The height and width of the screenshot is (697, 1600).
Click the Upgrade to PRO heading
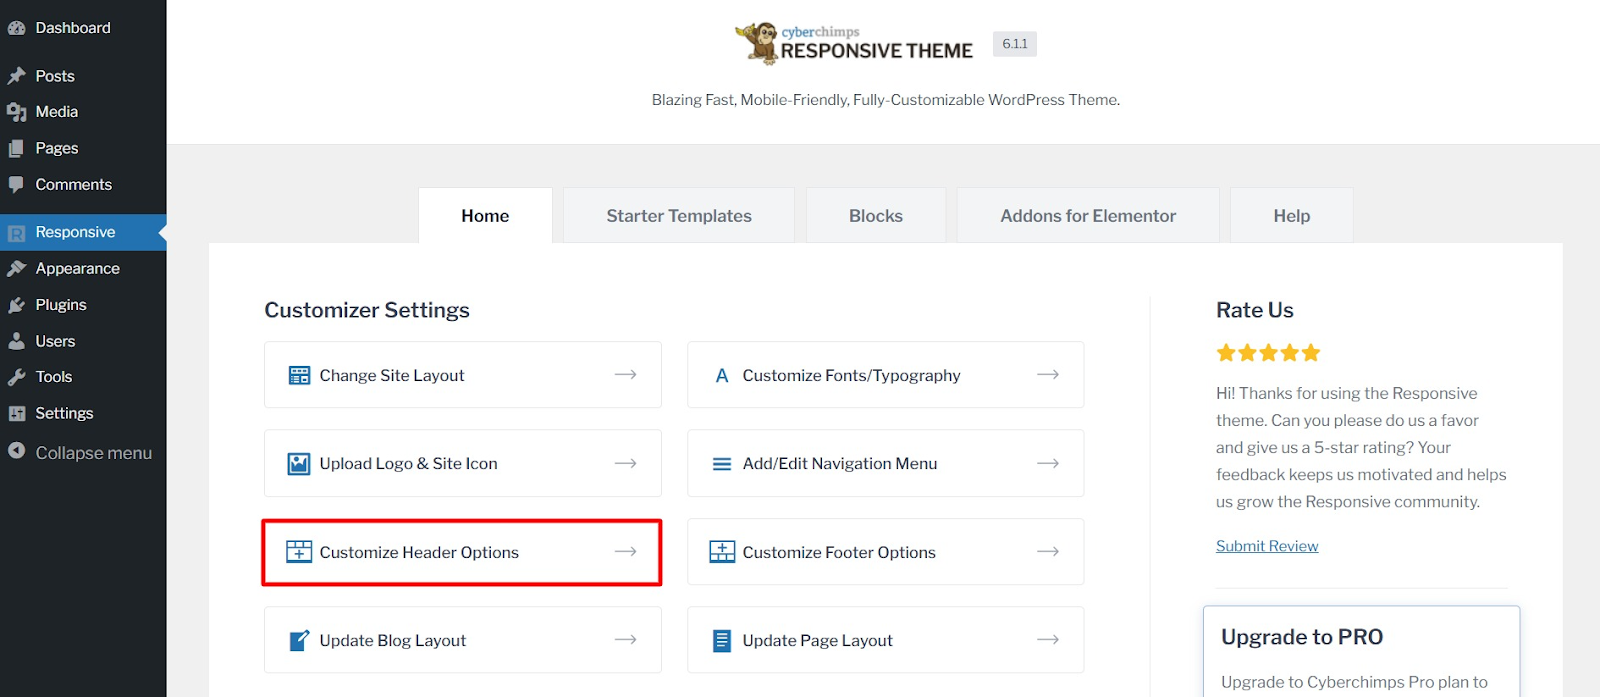click(1302, 637)
